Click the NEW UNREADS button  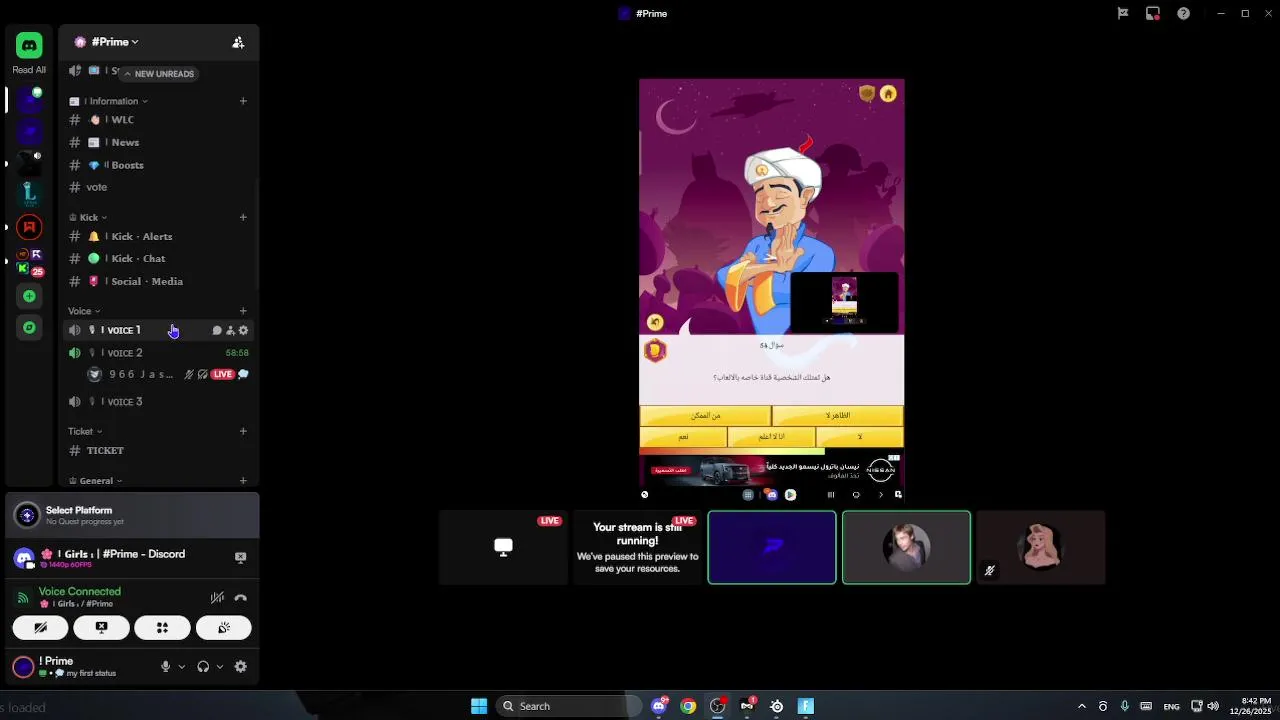click(158, 73)
